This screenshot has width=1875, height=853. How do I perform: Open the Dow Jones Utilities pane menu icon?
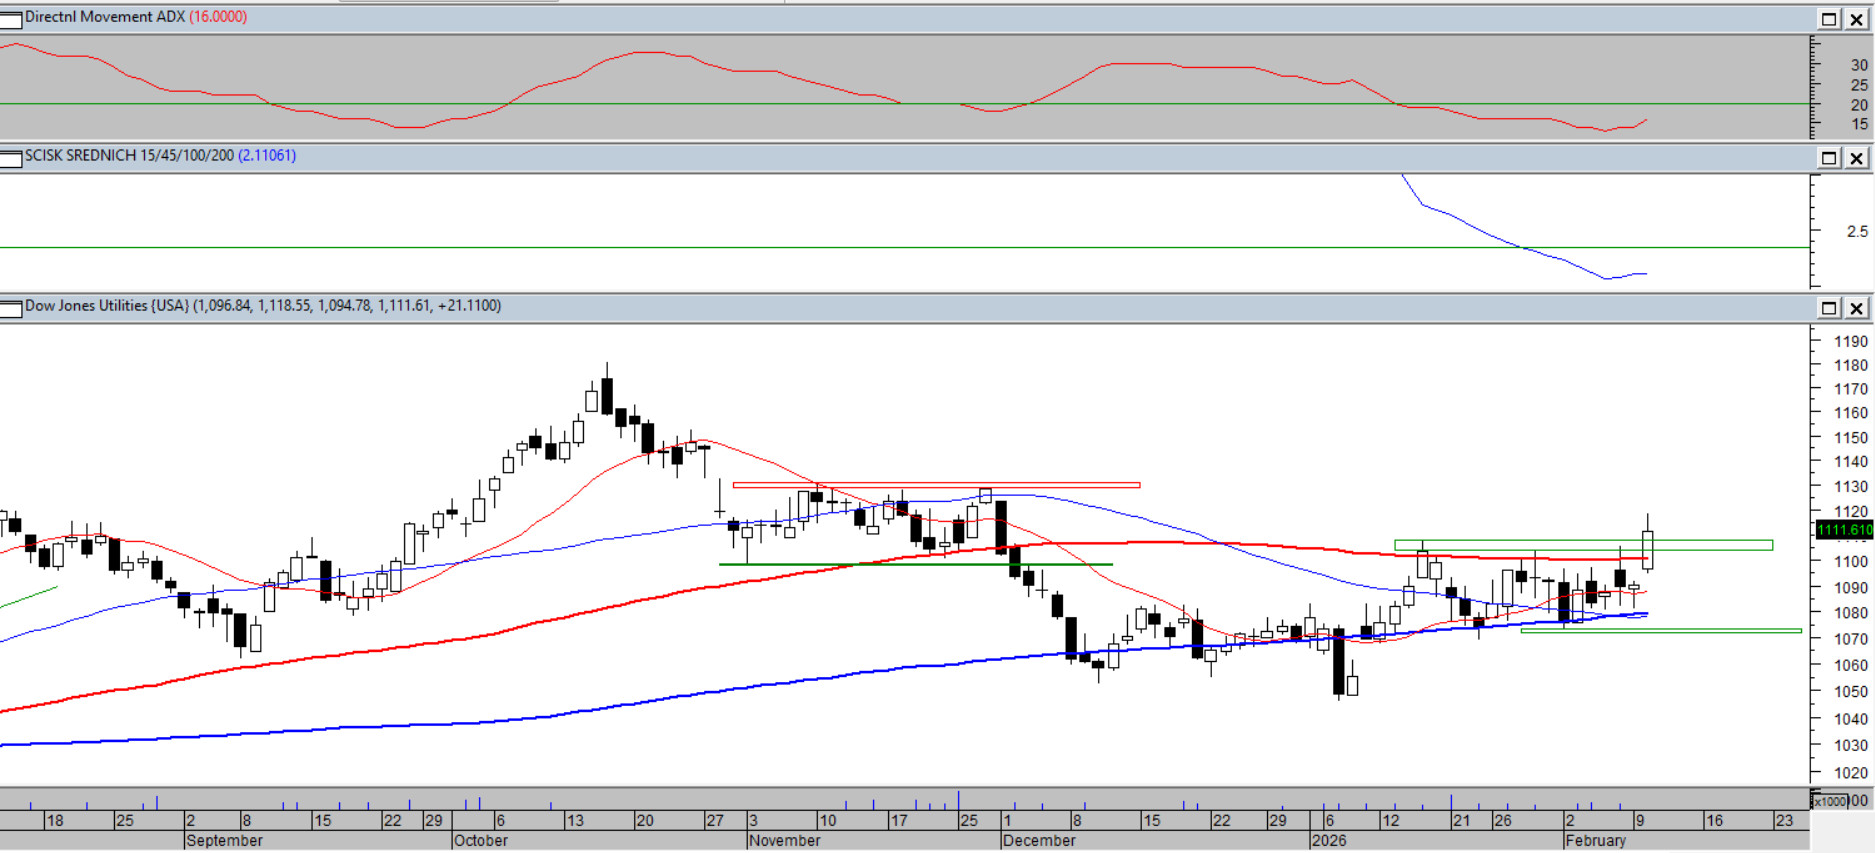click(x=11, y=308)
